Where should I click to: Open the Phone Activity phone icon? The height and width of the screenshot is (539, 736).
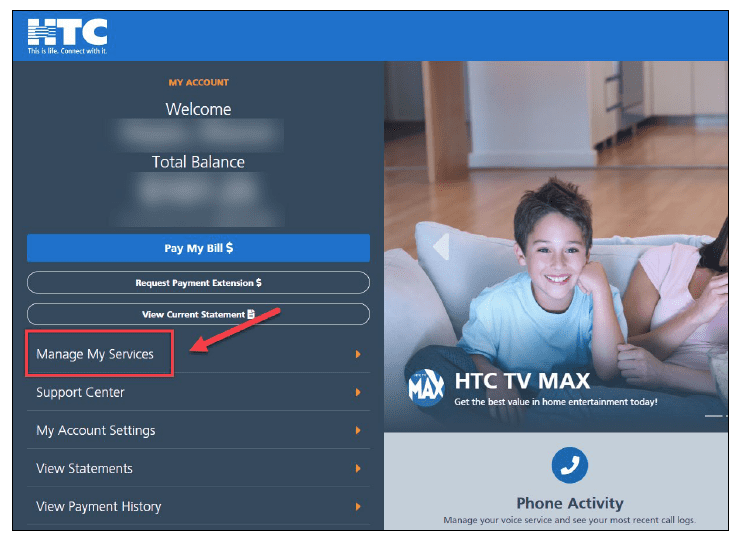(569, 465)
